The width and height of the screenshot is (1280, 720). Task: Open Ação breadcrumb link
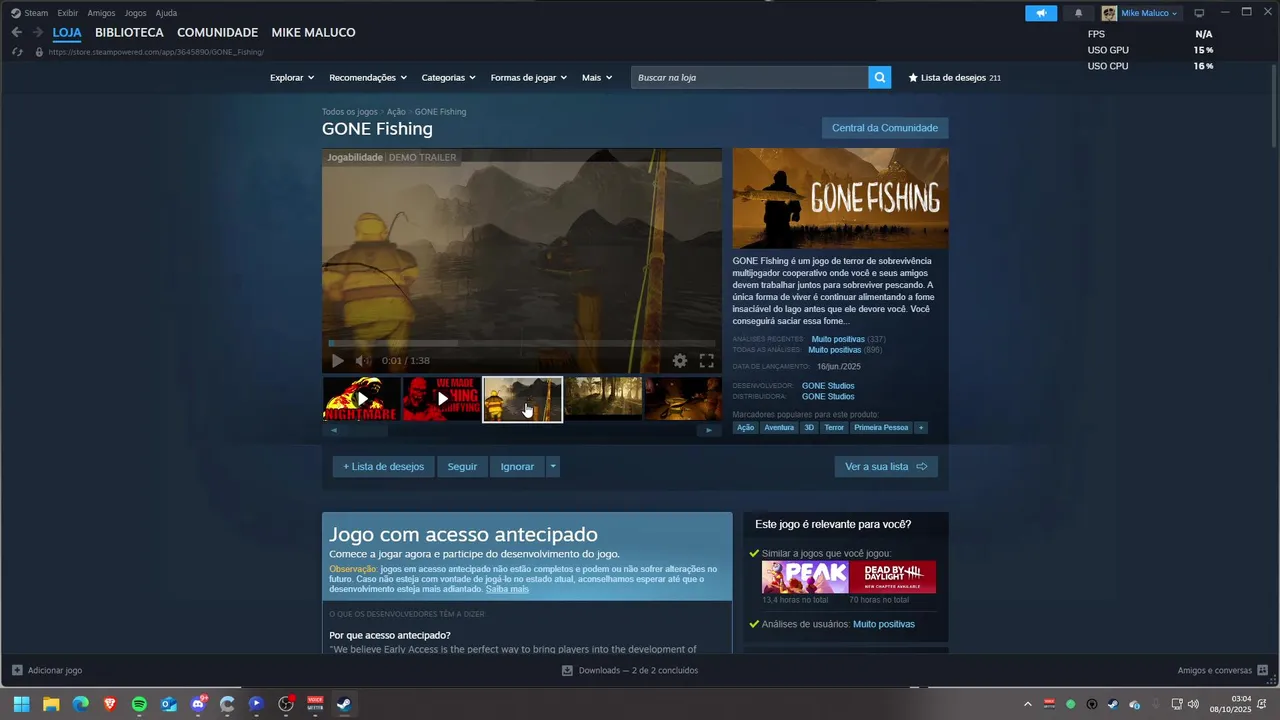click(x=396, y=112)
